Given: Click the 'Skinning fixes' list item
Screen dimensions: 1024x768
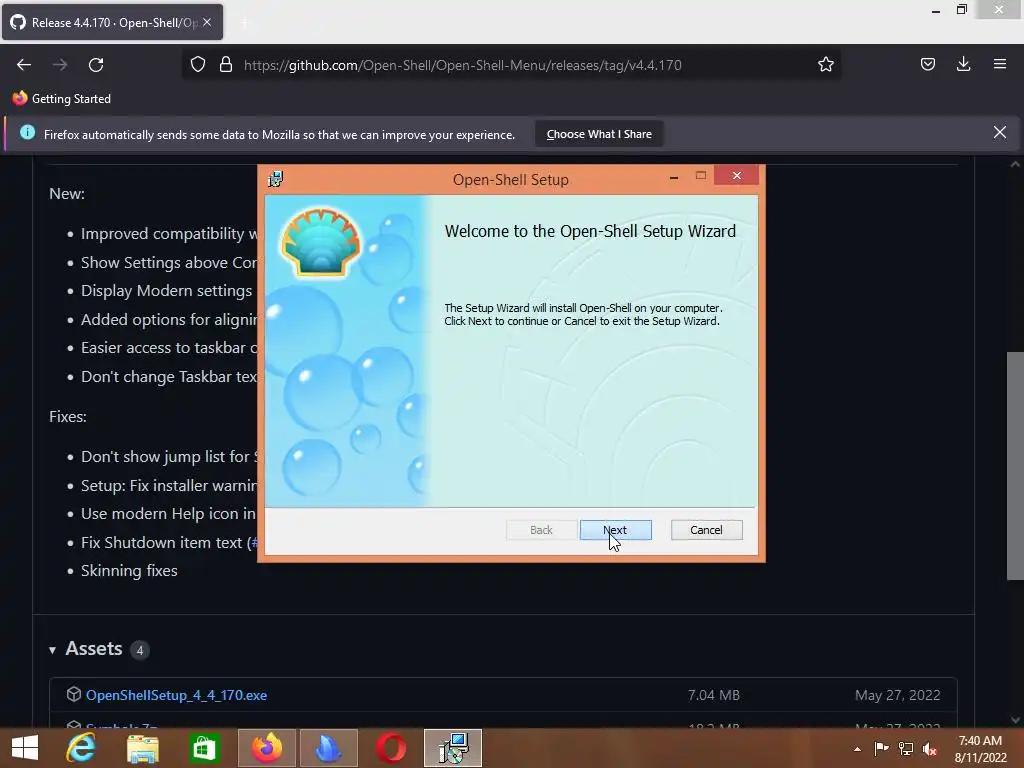Looking at the screenshot, I should (x=129, y=571).
